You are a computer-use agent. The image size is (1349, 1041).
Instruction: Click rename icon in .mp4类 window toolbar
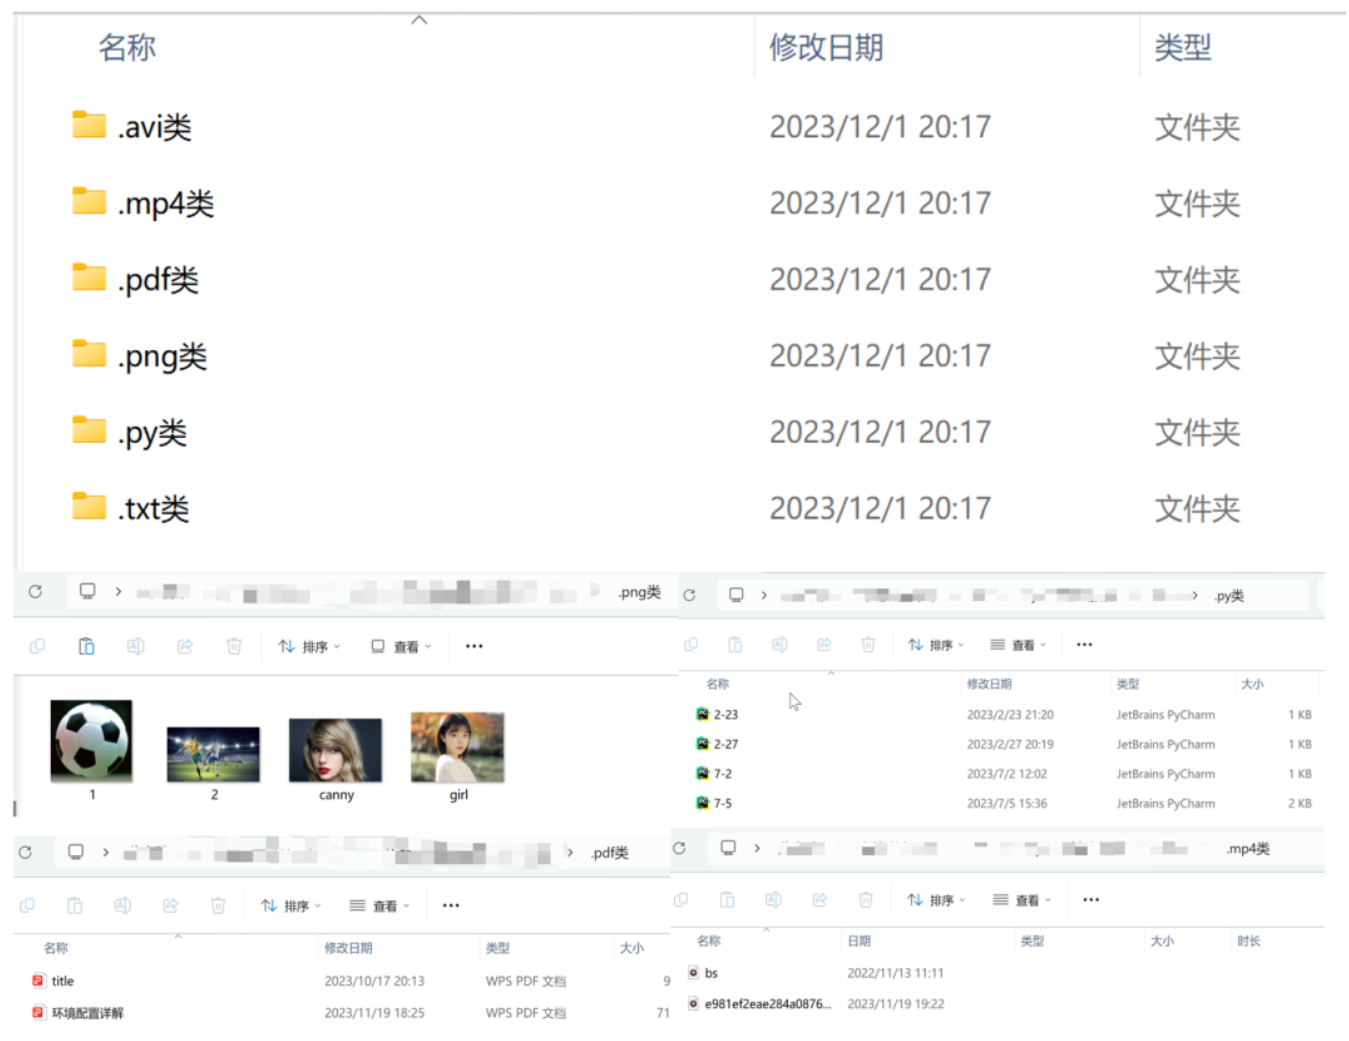coord(773,900)
